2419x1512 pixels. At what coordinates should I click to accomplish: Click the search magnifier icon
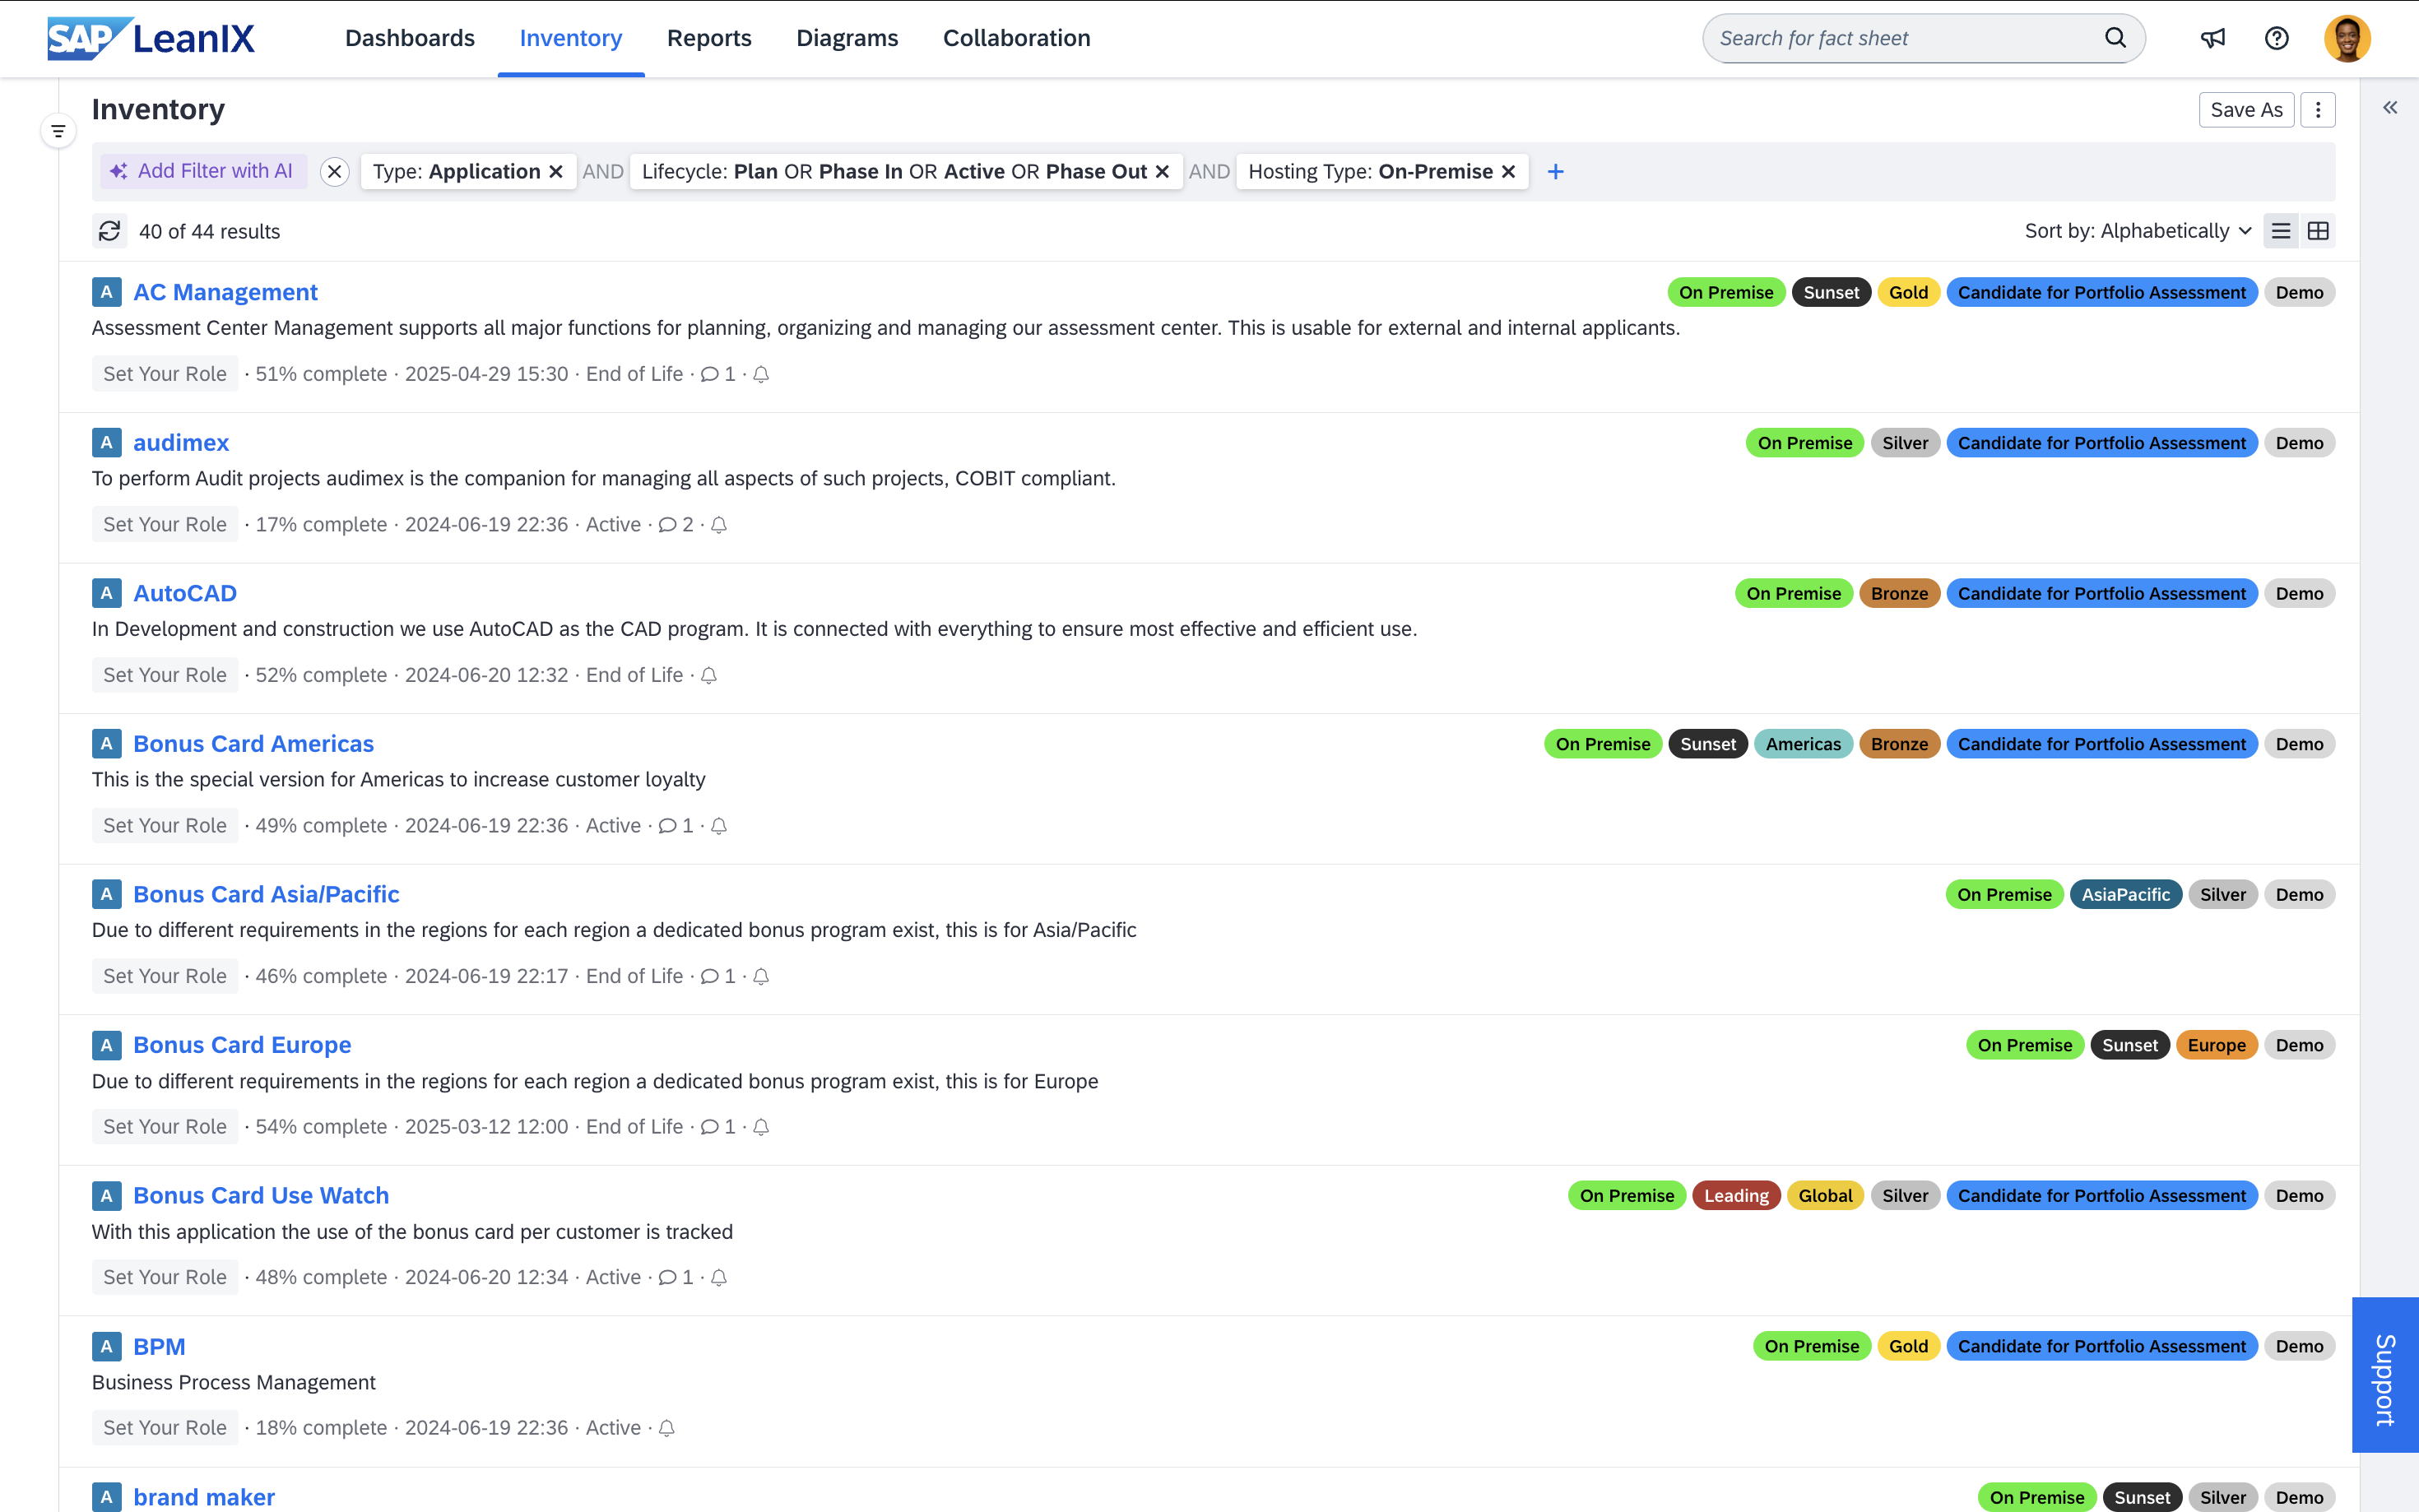2115,38
